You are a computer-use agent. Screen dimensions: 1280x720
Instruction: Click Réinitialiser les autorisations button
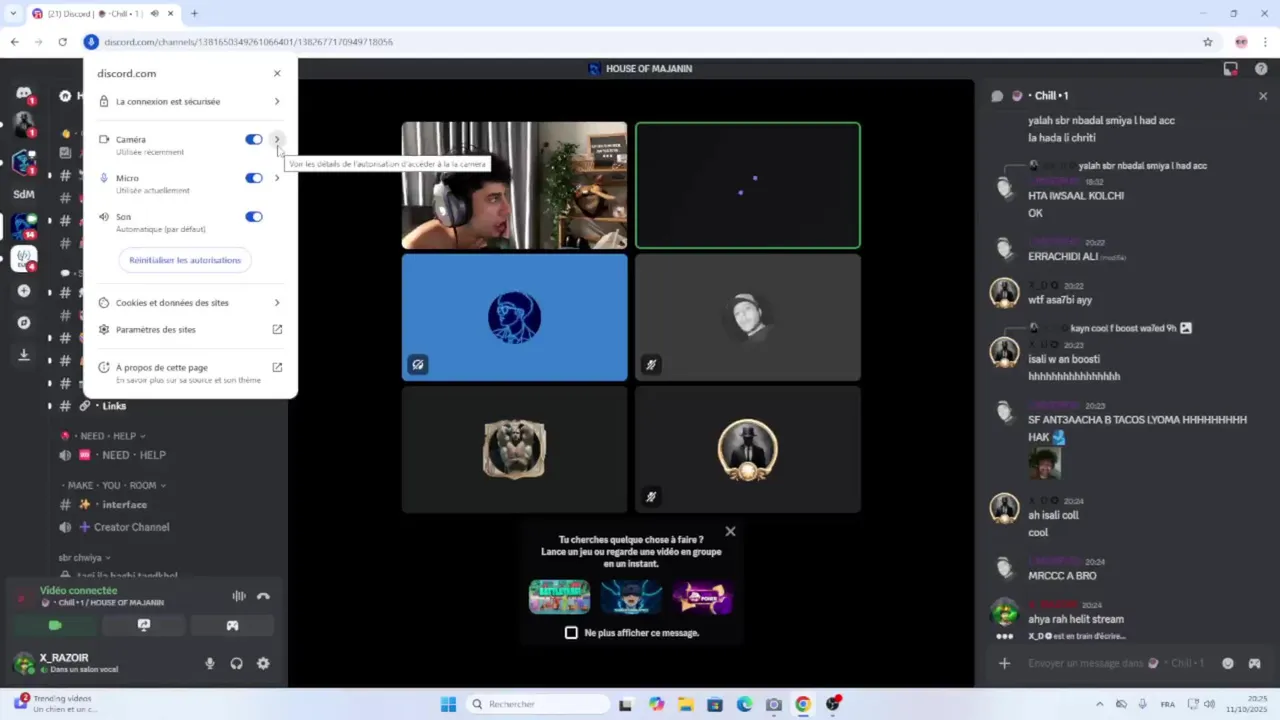185,260
